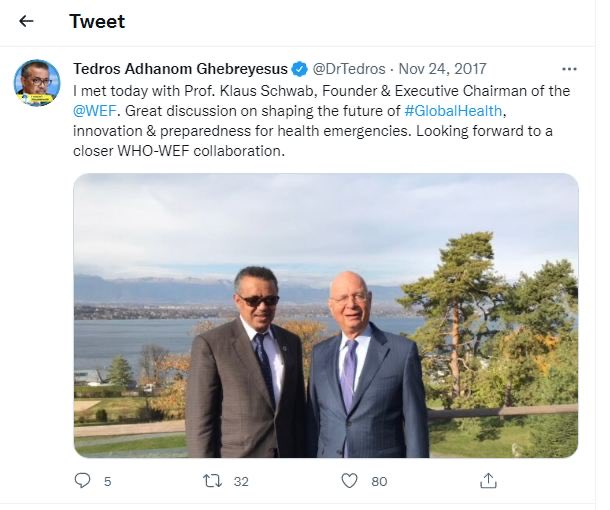This screenshot has width=610, height=510.
Task: Click the reply count 5
Action: click(x=107, y=482)
